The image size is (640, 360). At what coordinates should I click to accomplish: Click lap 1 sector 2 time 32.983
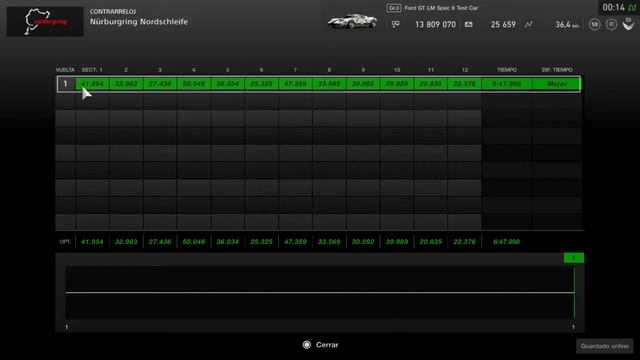[126, 84]
